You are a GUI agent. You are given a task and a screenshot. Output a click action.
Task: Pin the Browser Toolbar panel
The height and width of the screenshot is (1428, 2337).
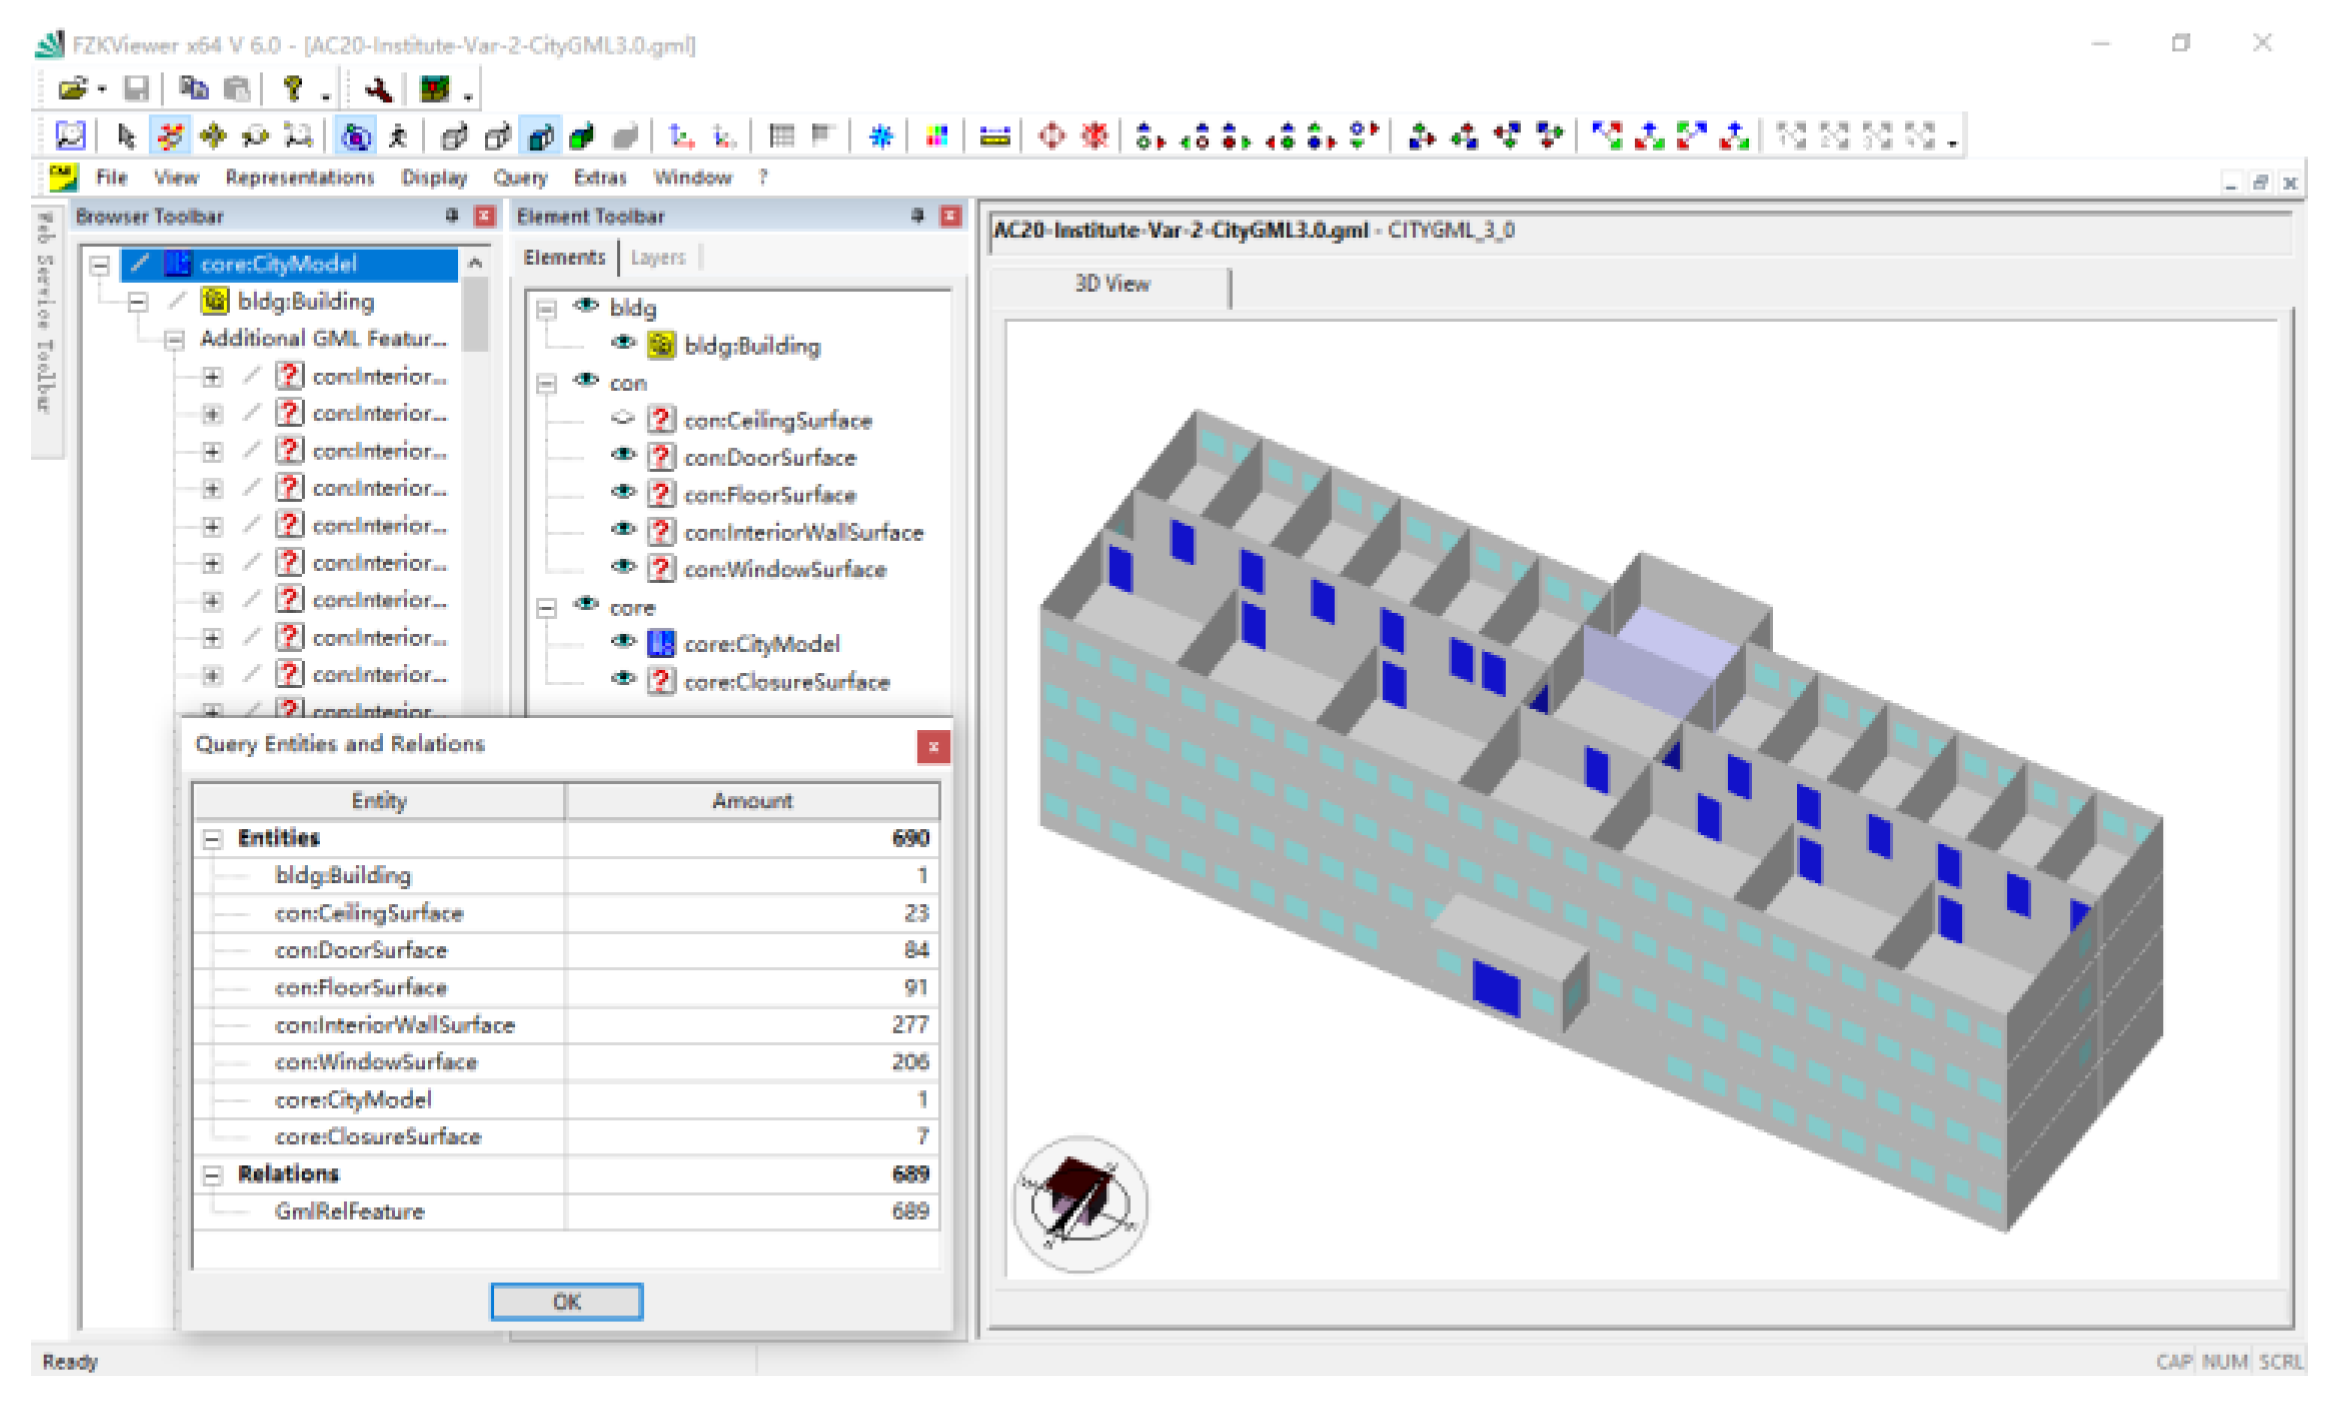tap(451, 216)
